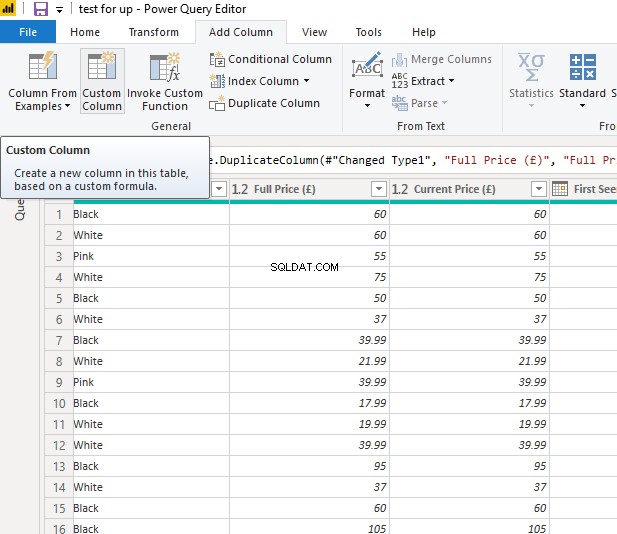Click the Power BI logo icon
This screenshot has width=617, height=534.
(x=8, y=8)
